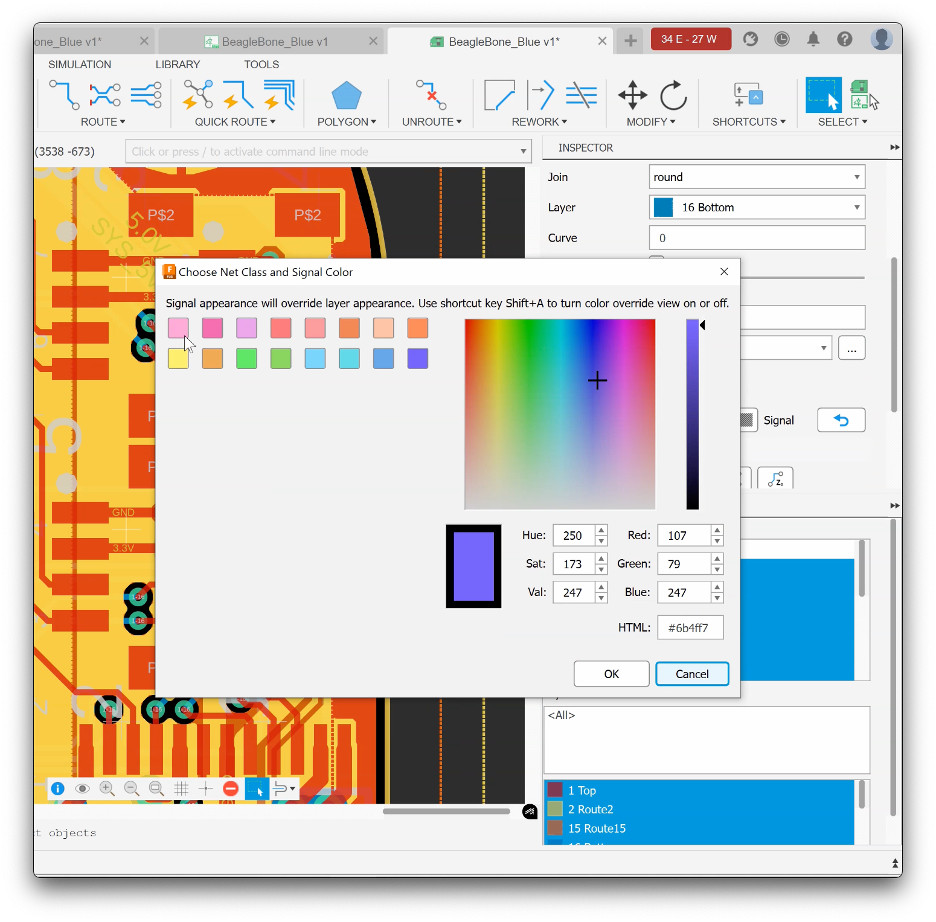Toggle the crosshair origin marker icon

tap(205, 789)
